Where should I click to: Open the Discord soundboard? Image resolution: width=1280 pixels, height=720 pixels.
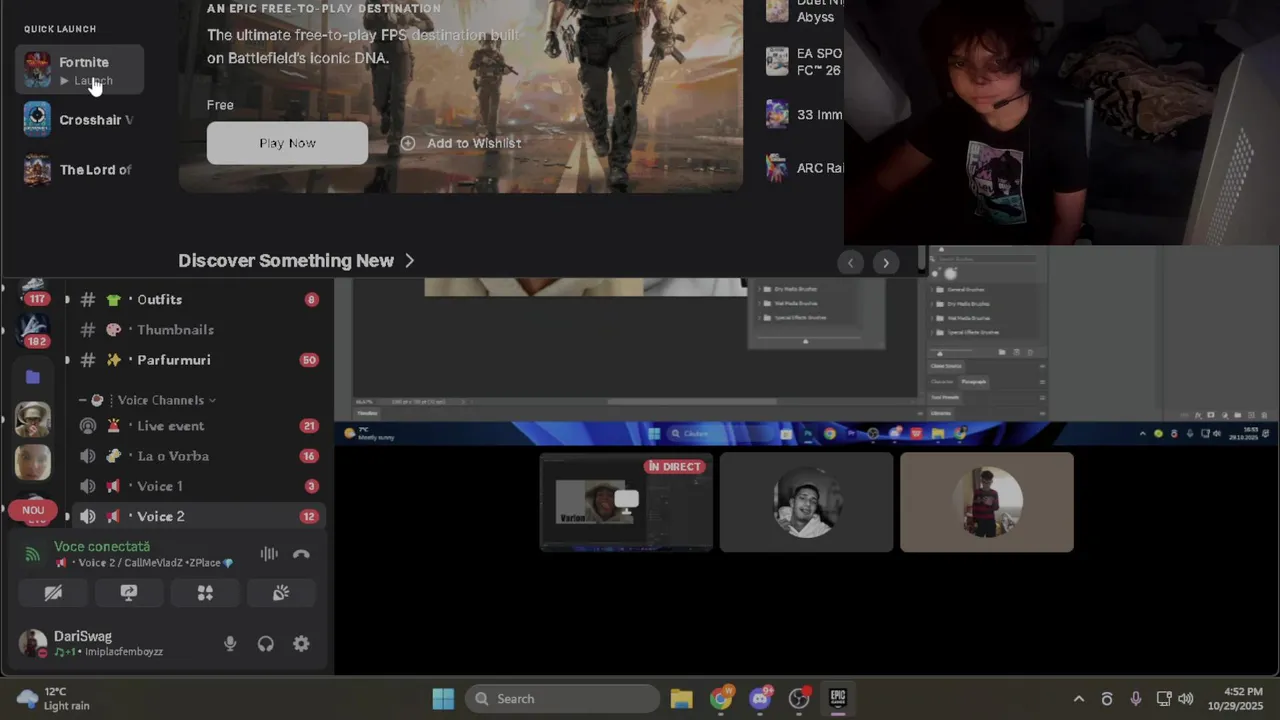pos(281,593)
